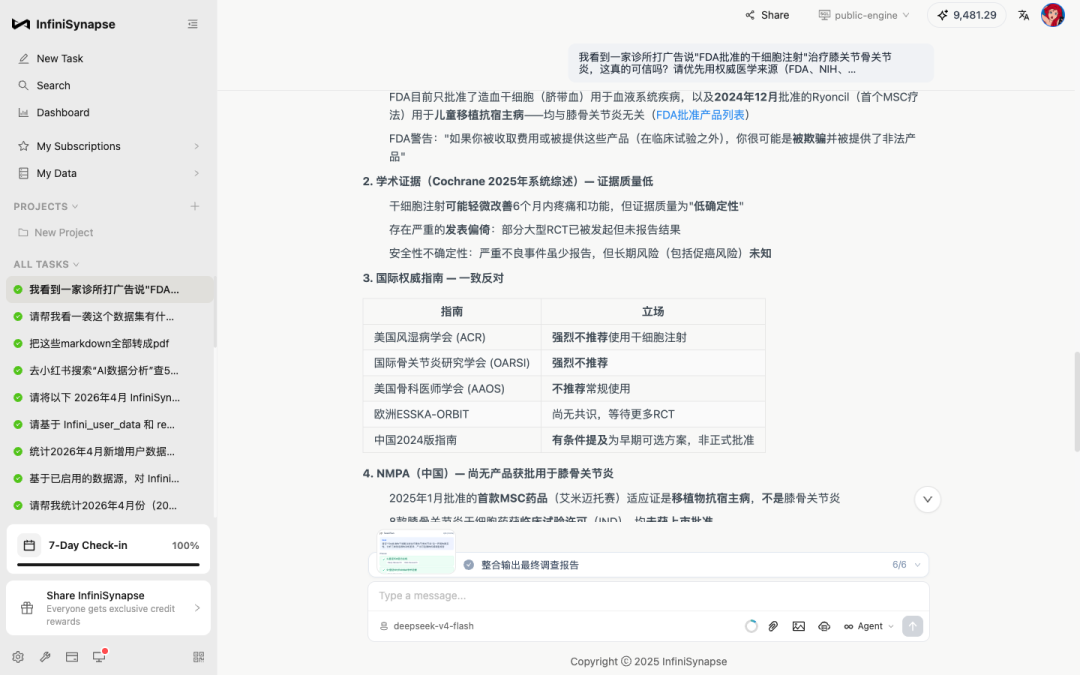Open the FDA批准产品列表 link

(x=700, y=115)
